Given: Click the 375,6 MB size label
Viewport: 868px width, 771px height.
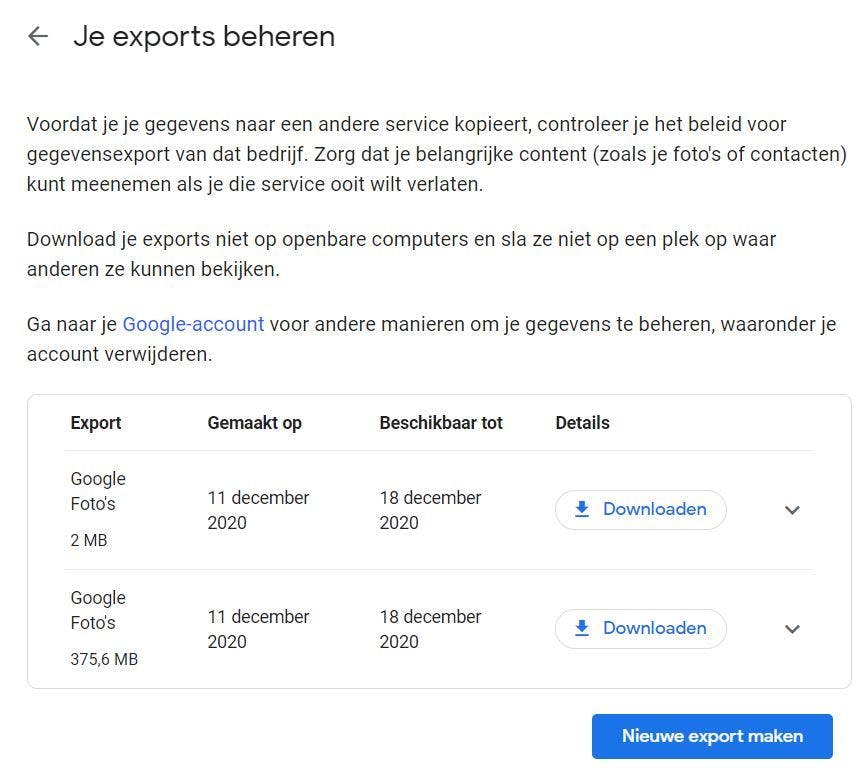Looking at the screenshot, I should [x=104, y=659].
